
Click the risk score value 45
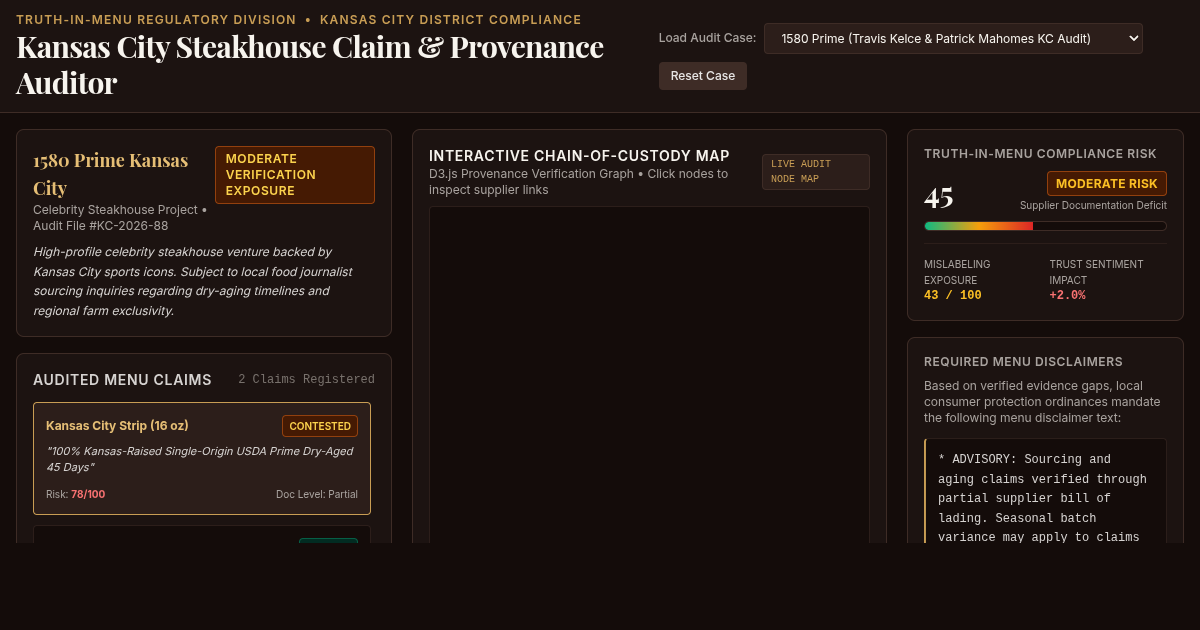939,197
